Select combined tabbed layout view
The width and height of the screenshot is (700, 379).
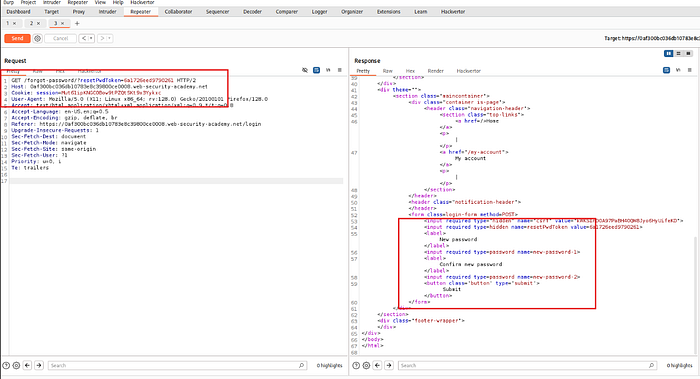click(688, 54)
